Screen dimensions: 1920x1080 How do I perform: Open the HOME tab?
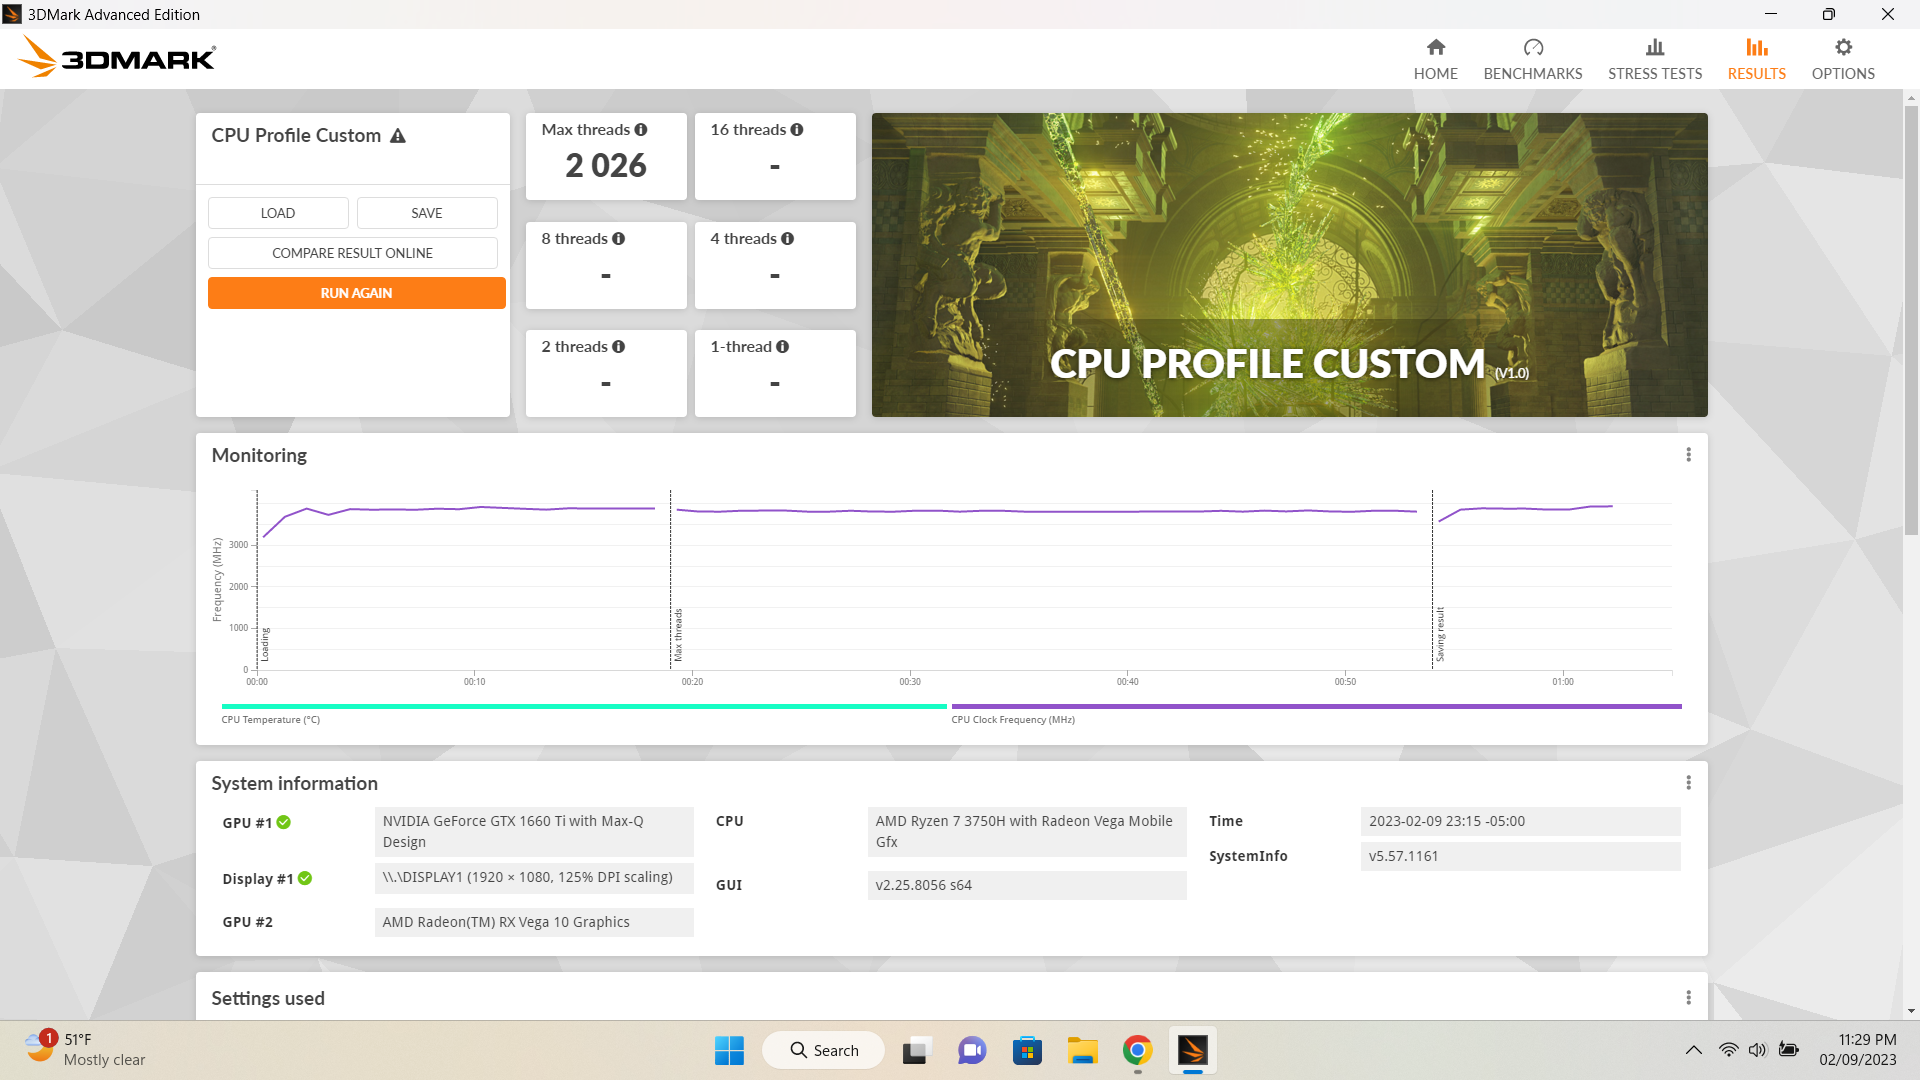1435,59
